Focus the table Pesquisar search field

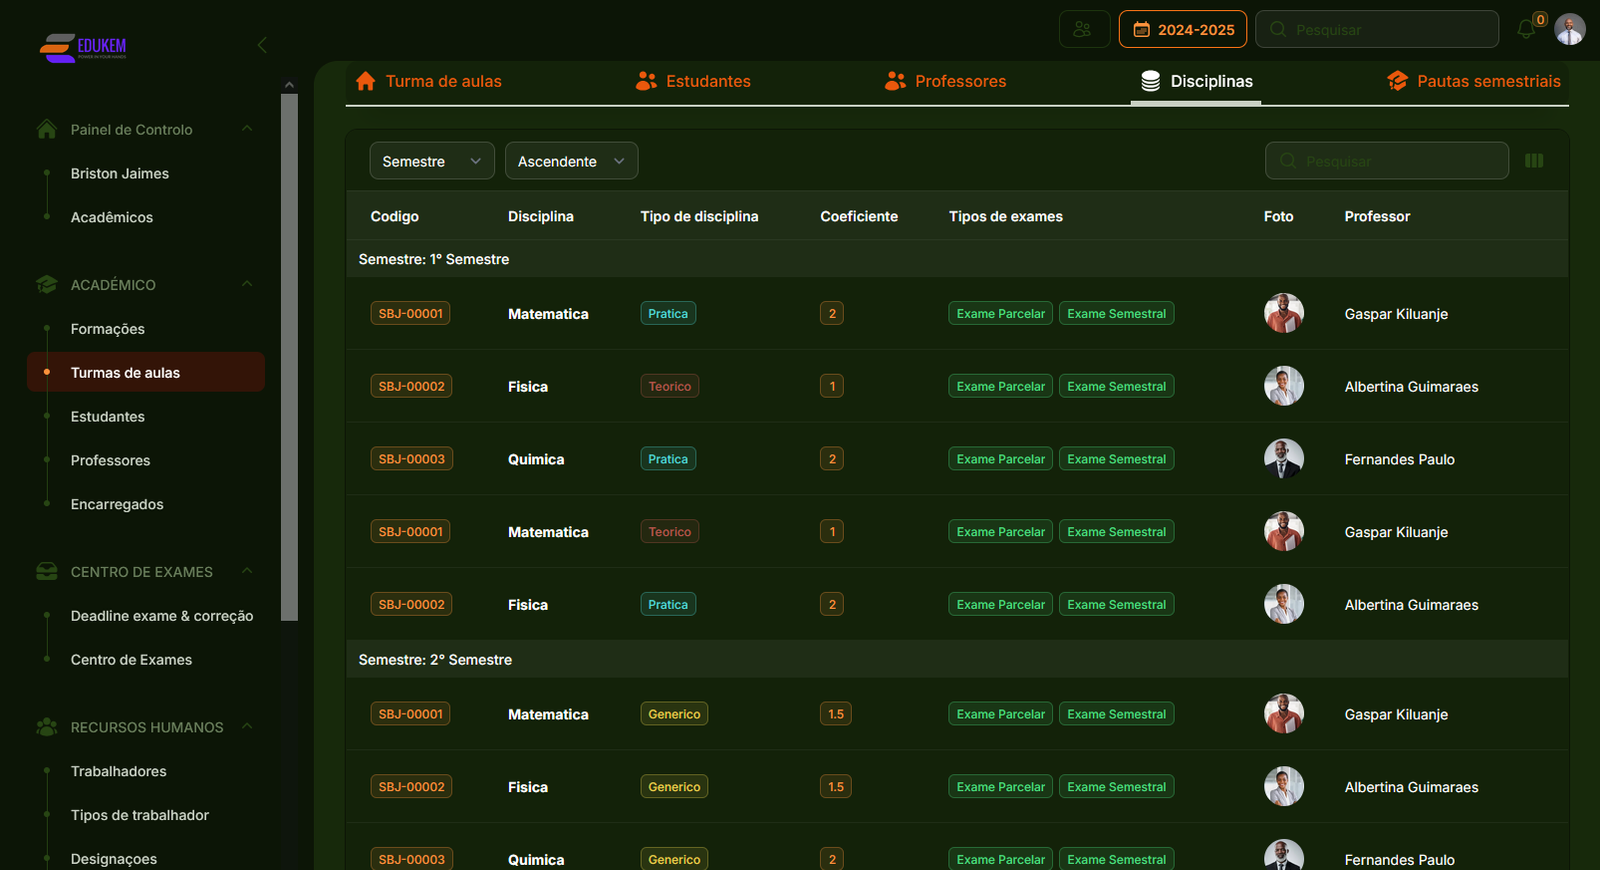pos(1386,161)
